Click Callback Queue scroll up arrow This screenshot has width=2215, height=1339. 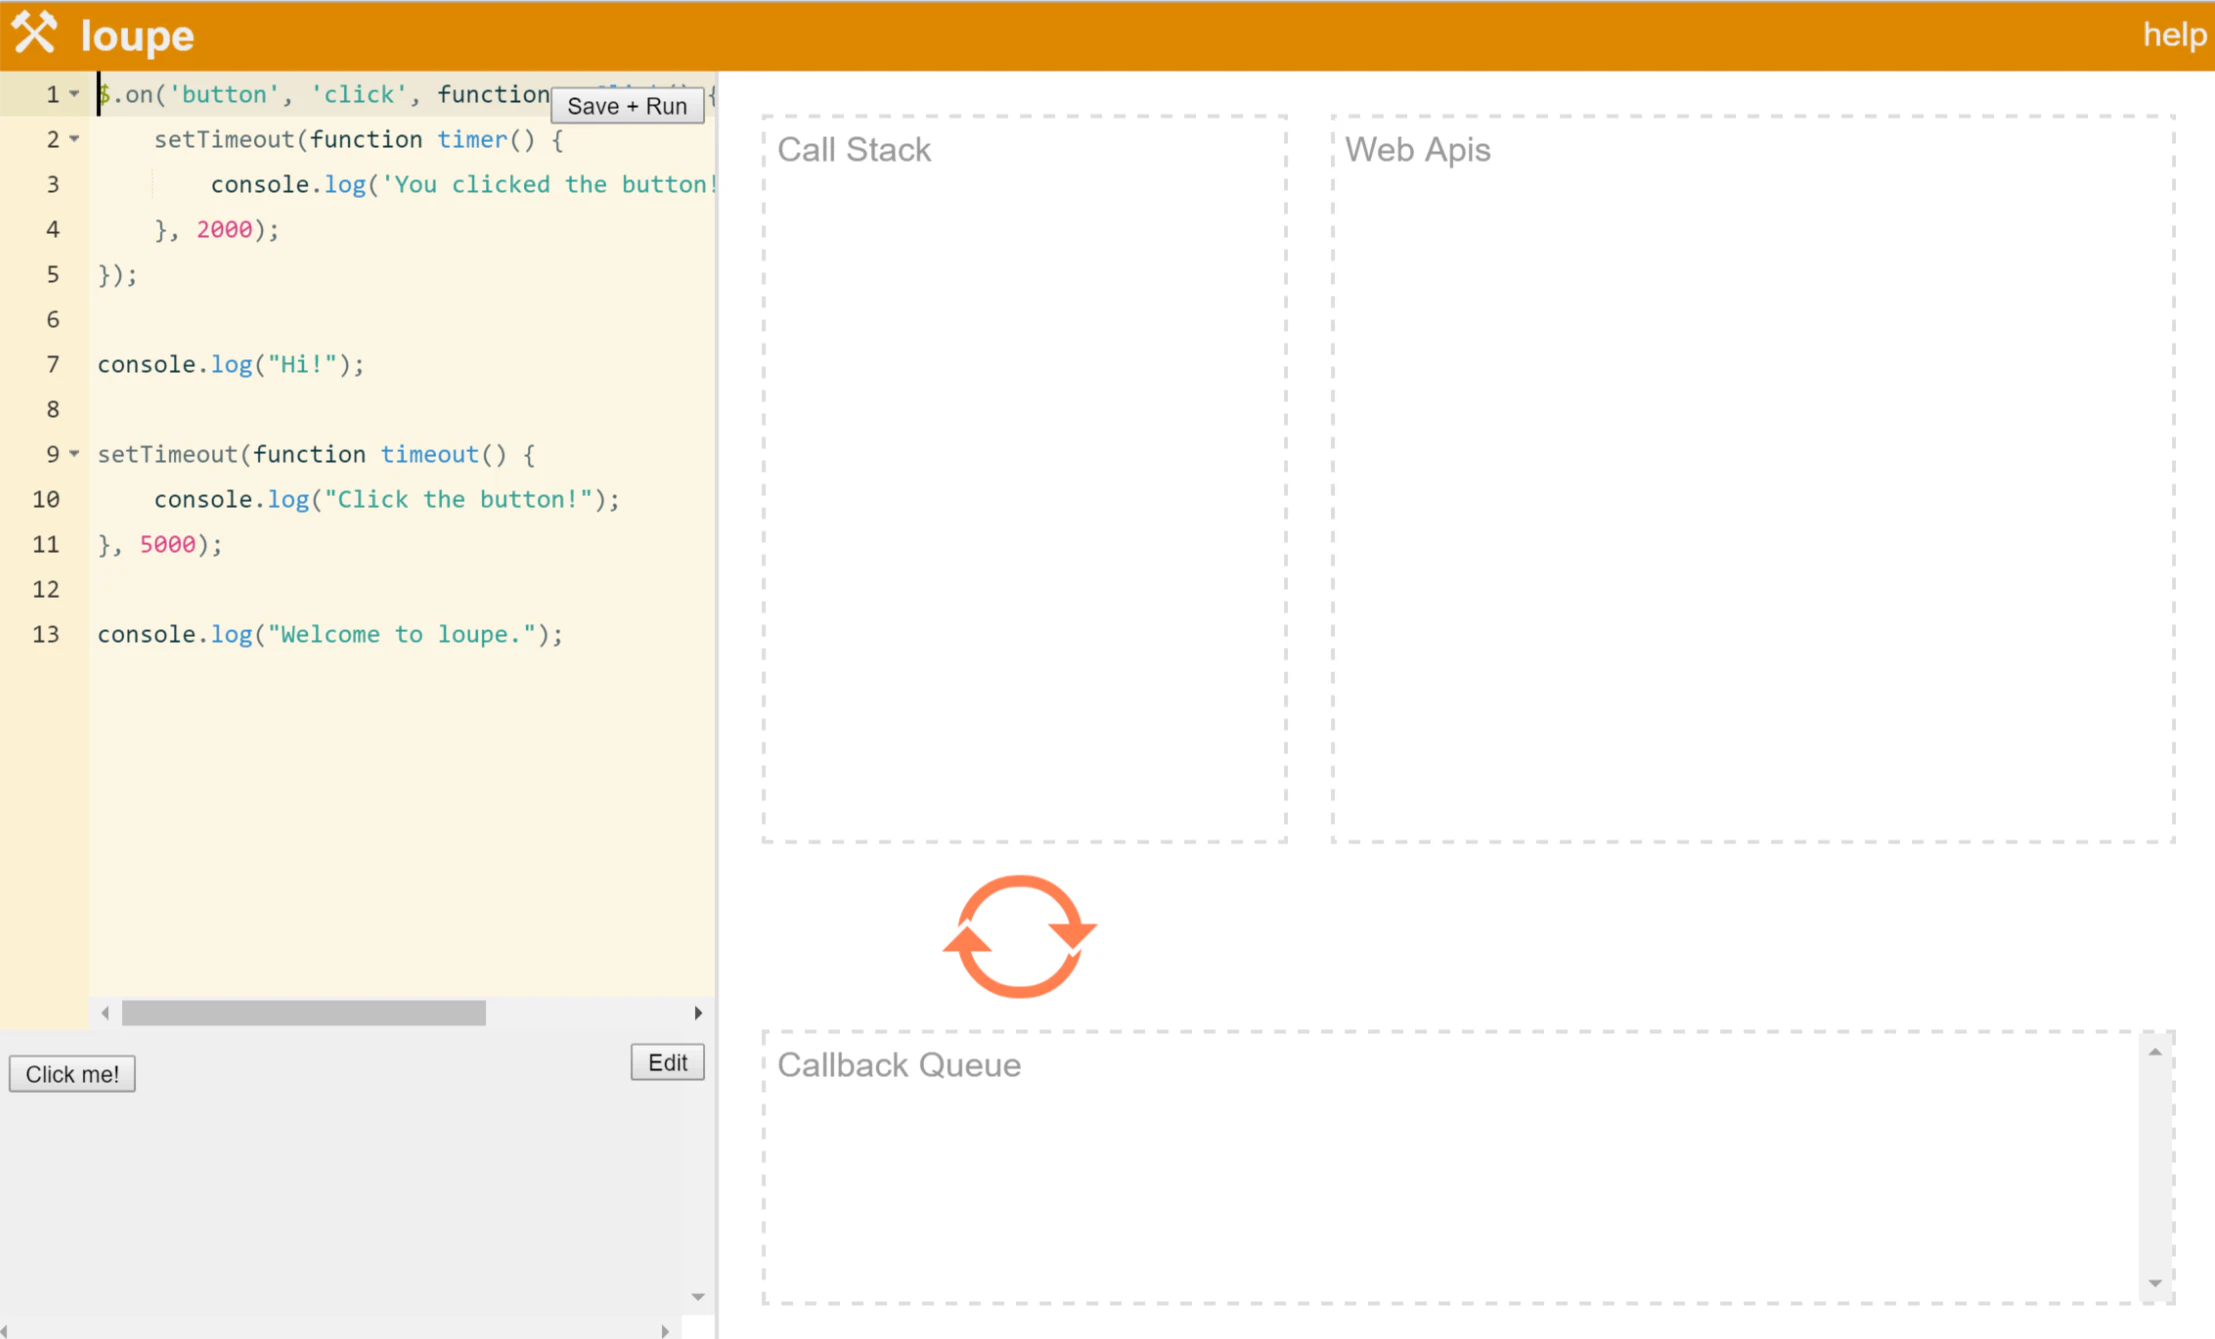2155,1052
